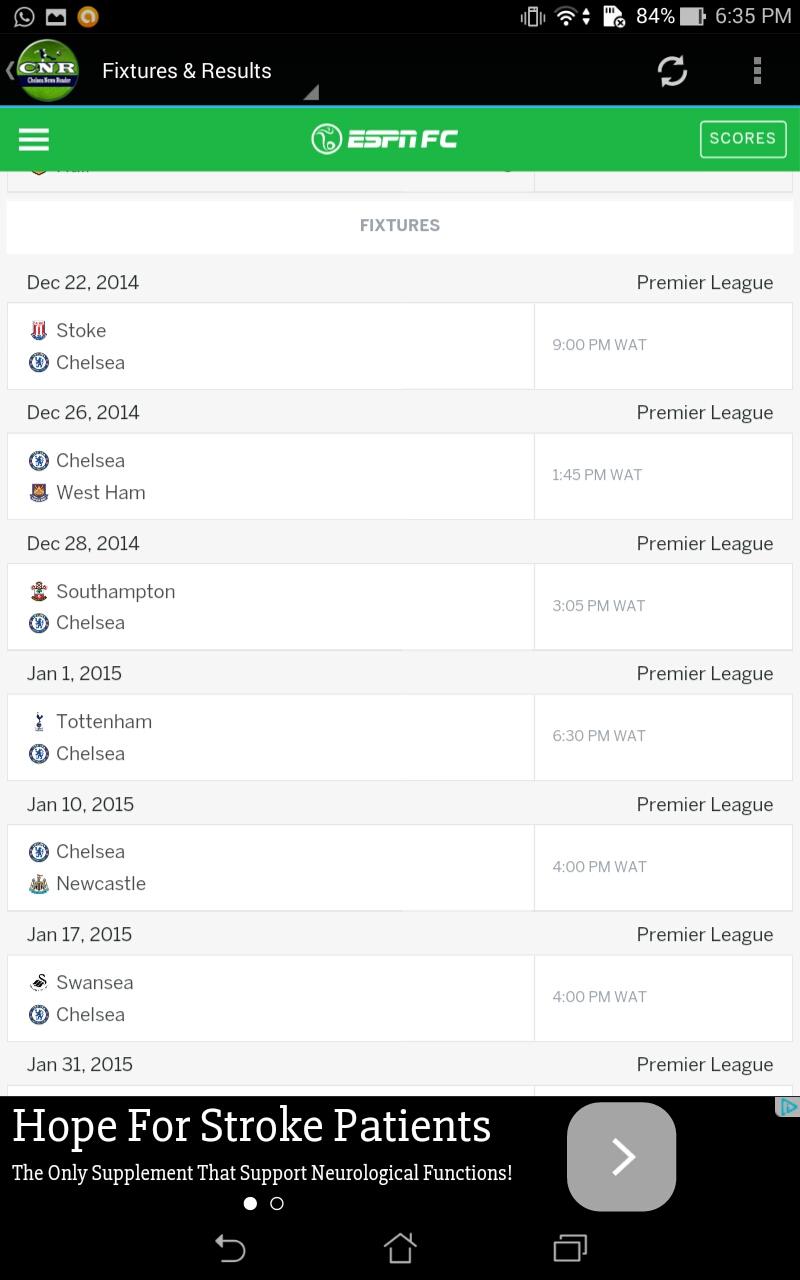Open the Southampton vs Chelsea fixture
The height and width of the screenshot is (1280, 800).
tap(400, 607)
